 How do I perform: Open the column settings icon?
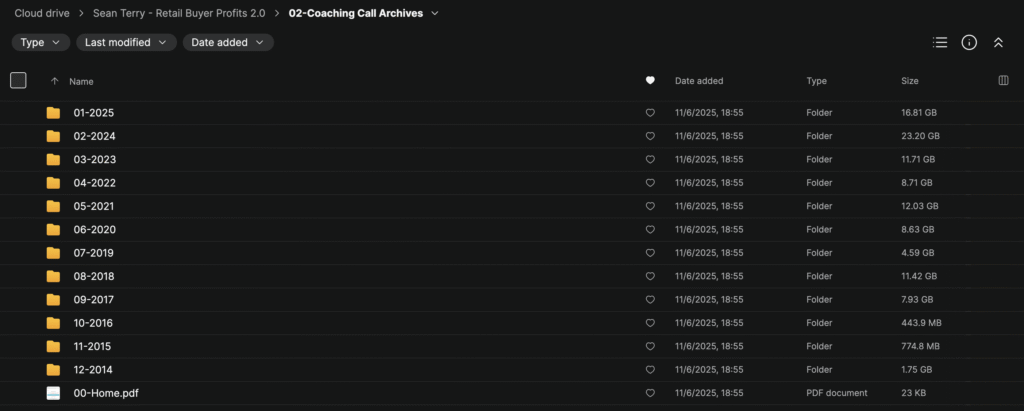[1003, 81]
